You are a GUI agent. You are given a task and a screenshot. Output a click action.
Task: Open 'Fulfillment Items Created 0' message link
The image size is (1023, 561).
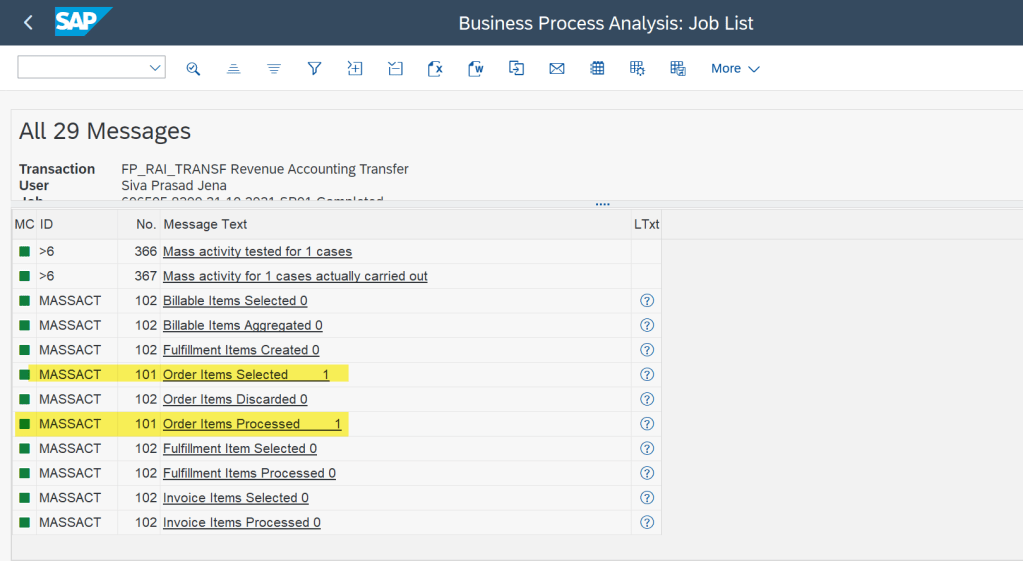(241, 350)
